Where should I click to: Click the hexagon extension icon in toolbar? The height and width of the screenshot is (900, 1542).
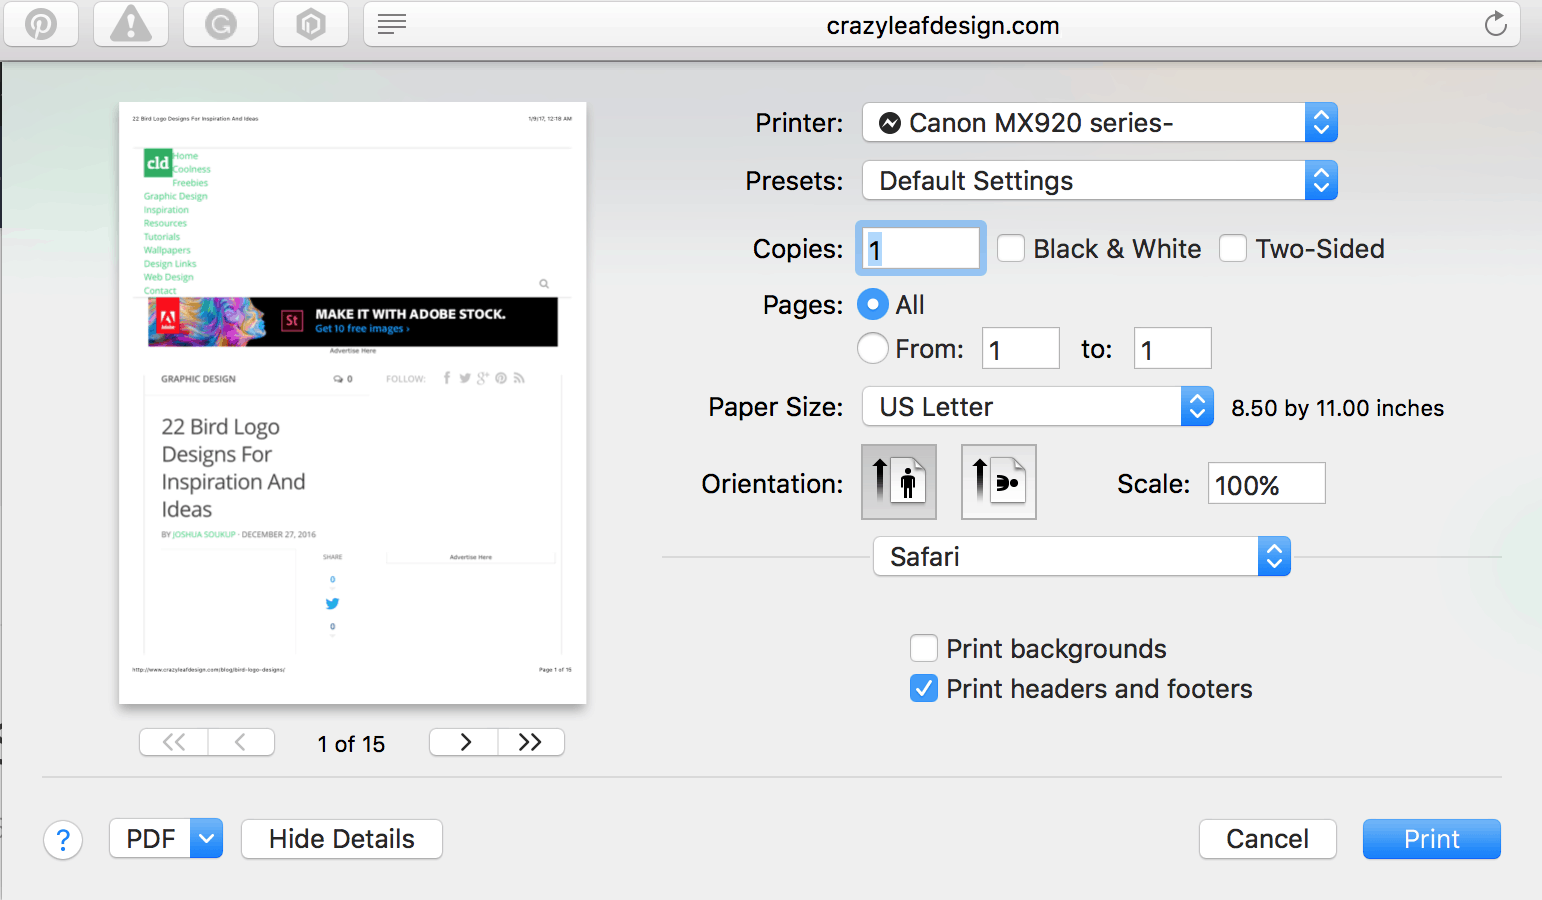(x=311, y=24)
